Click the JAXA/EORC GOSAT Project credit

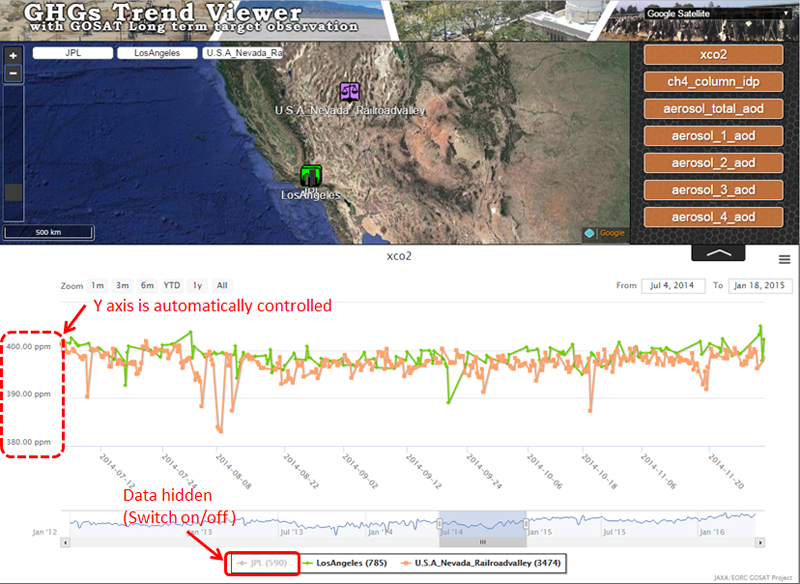(x=753, y=578)
